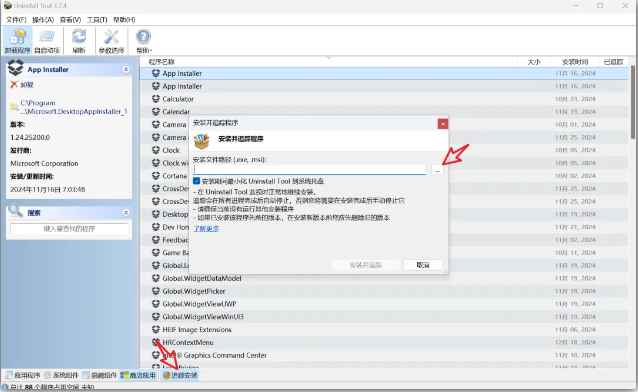The width and height of the screenshot is (638, 392).
Task: Follow the 了解更多 link
Action: pyautogui.click(x=206, y=229)
